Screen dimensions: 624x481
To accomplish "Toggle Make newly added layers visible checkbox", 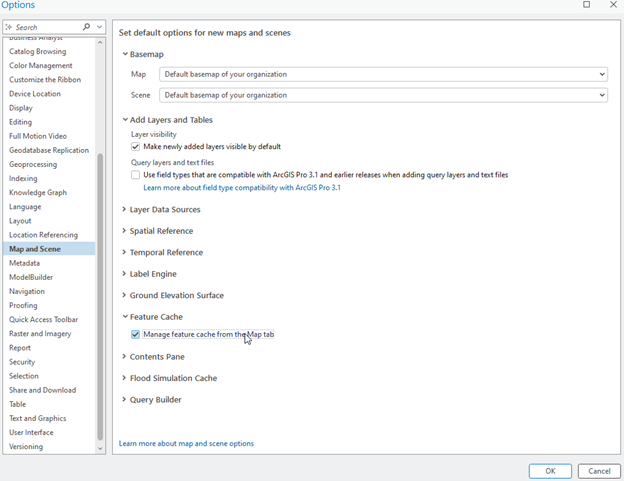I will tap(135, 146).
